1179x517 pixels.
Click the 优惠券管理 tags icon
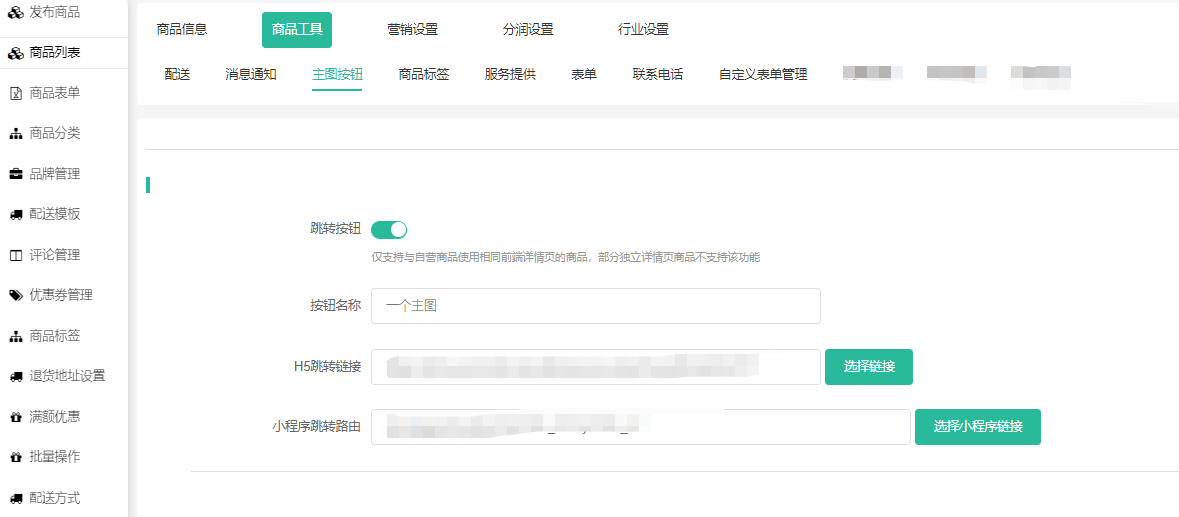15,295
